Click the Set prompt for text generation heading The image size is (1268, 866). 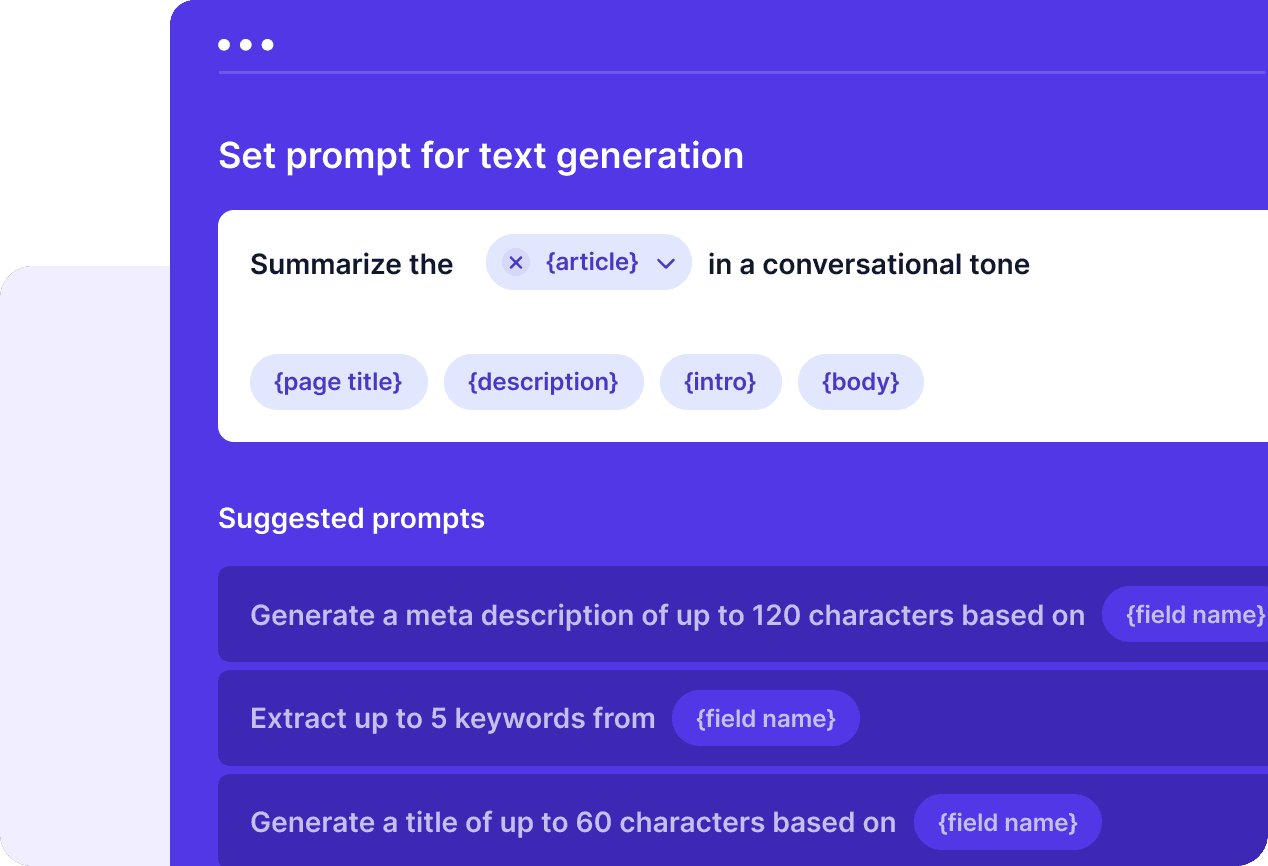pyautogui.click(x=481, y=156)
